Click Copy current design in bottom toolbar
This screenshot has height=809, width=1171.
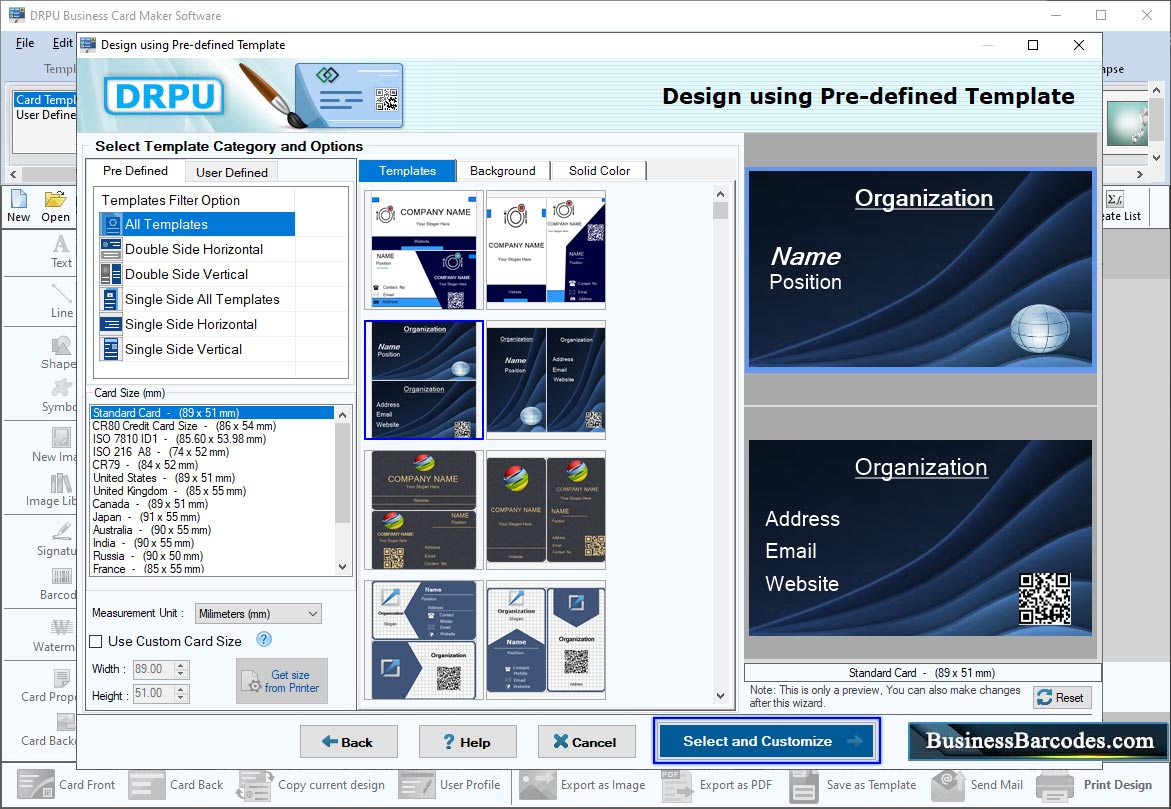(311, 784)
